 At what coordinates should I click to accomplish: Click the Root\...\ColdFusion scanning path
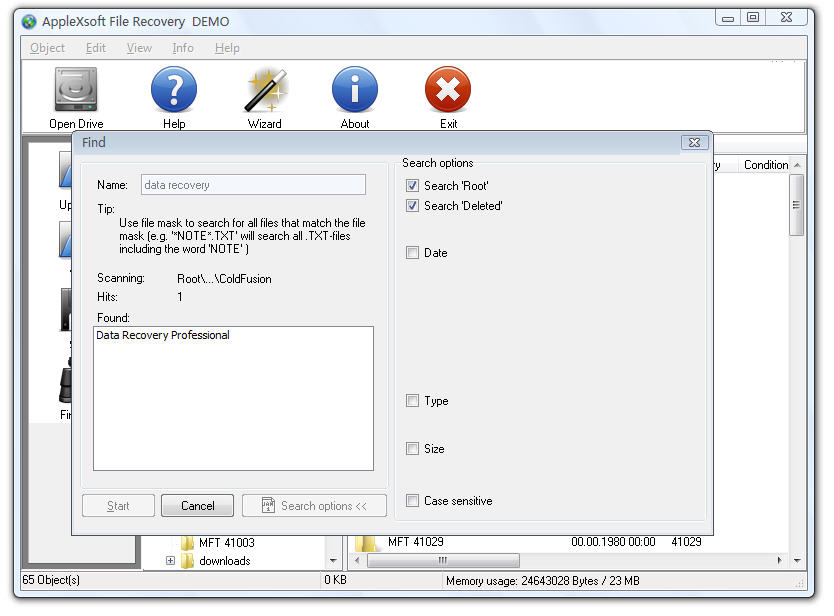(x=224, y=279)
